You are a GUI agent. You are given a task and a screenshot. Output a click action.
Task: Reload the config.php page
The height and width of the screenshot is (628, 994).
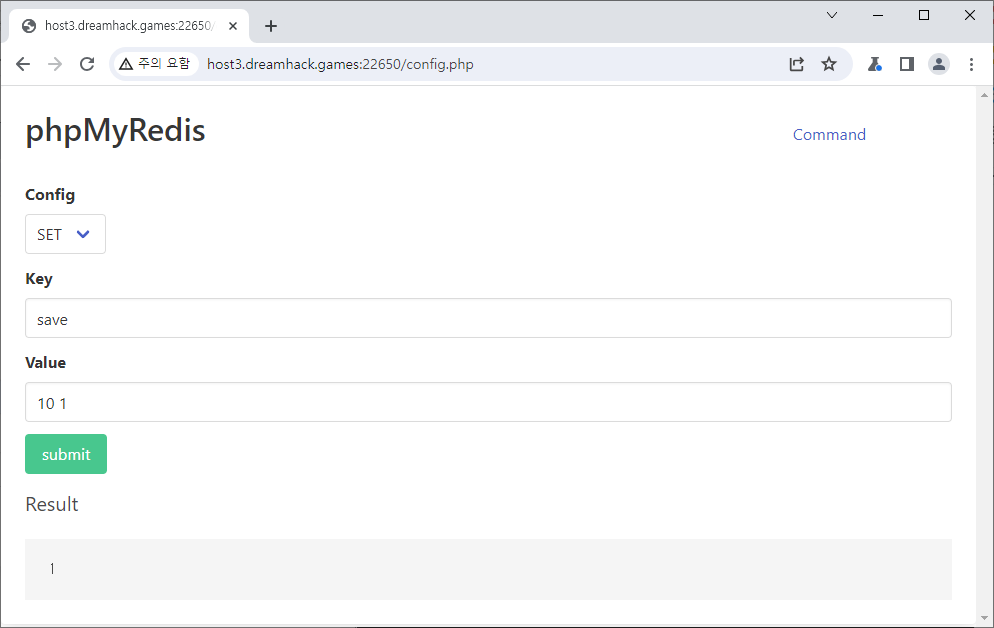click(x=87, y=64)
